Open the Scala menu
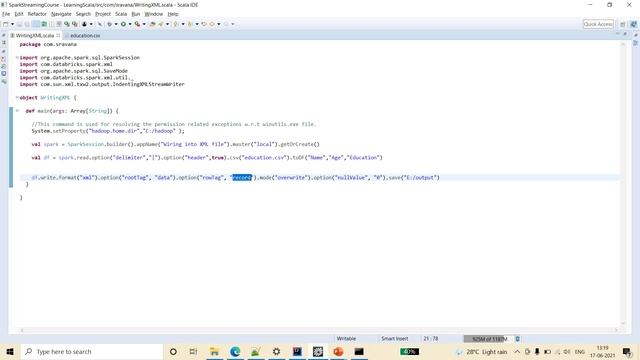The image size is (640, 360). (x=121, y=14)
